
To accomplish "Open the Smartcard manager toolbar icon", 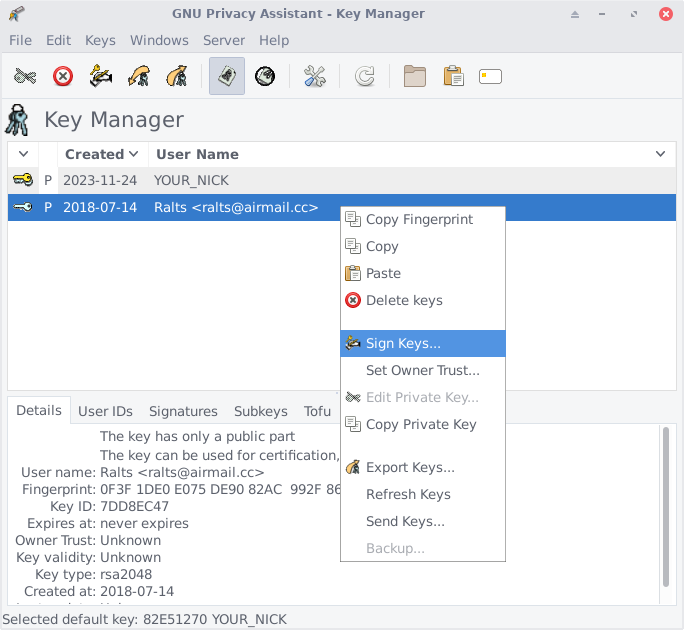I will pyautogui.click(x=490, y=76).
